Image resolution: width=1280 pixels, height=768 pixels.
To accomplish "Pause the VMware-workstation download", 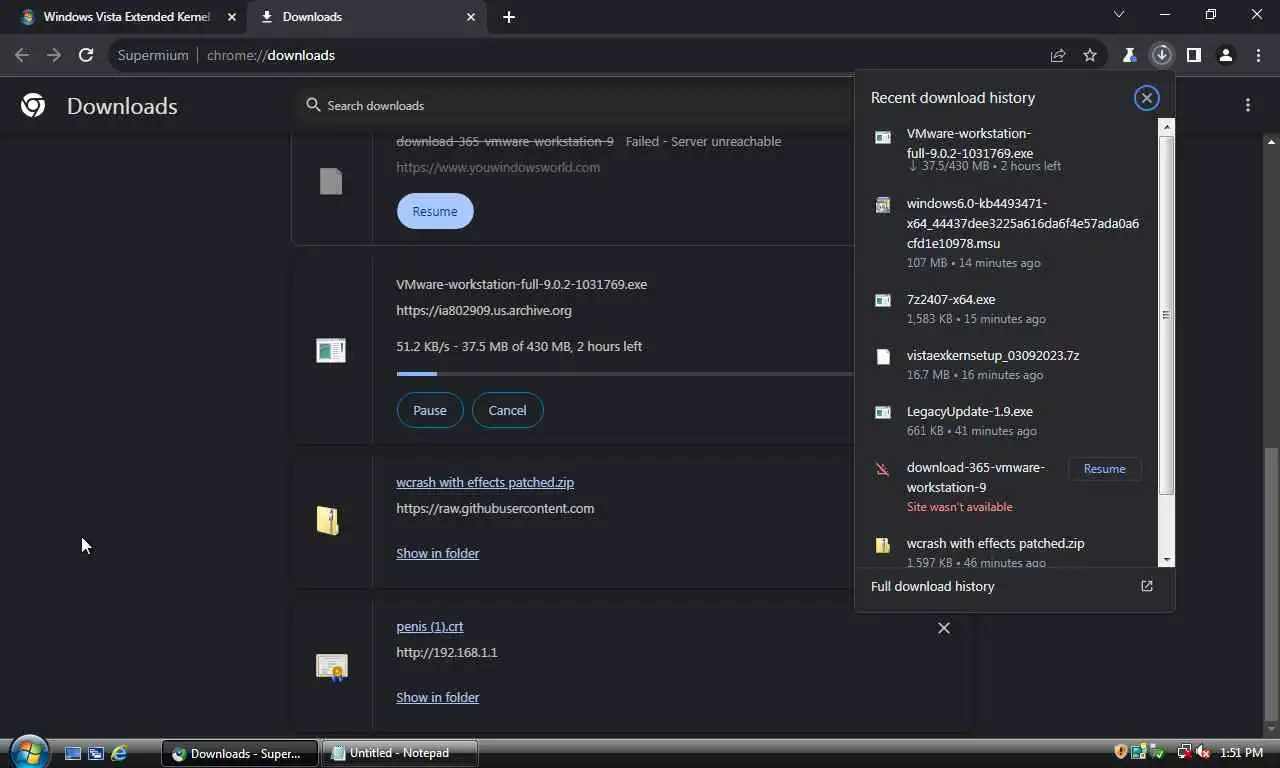I will (x=430, y=410).
